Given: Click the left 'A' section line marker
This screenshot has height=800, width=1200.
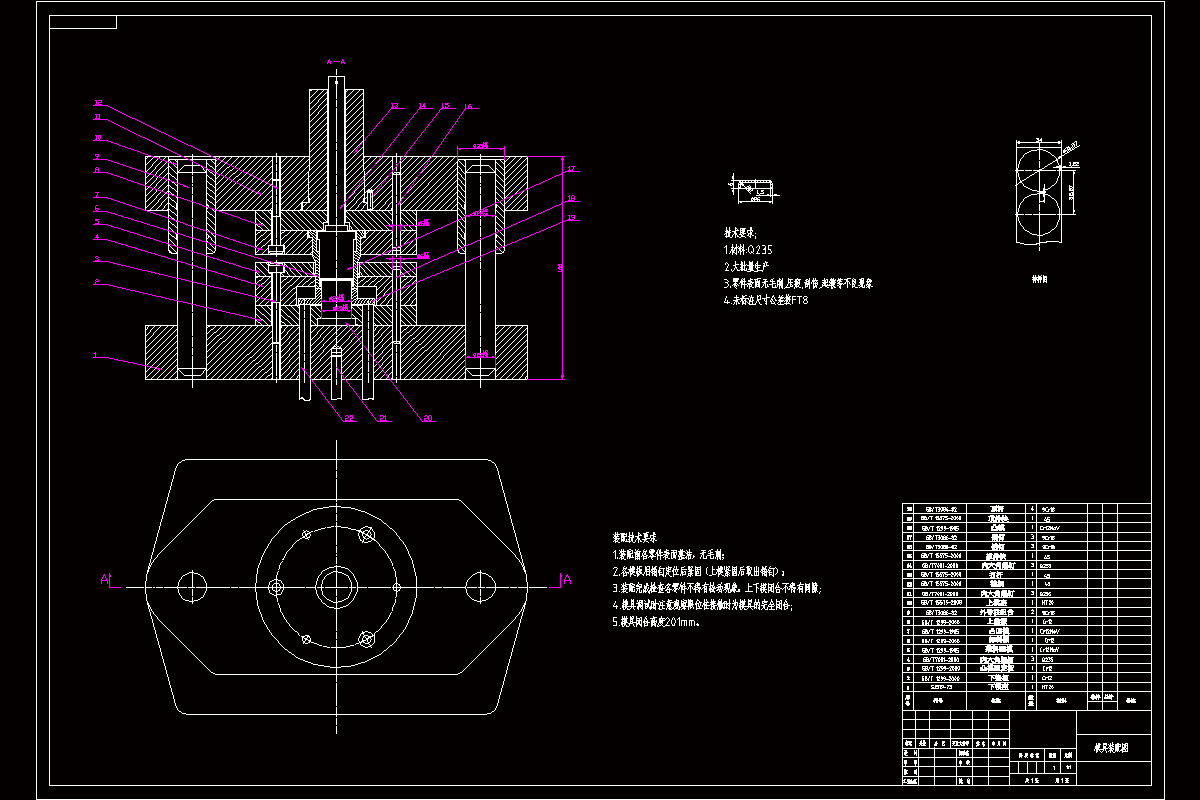Looking at the screenshot, I should (104, 578).
